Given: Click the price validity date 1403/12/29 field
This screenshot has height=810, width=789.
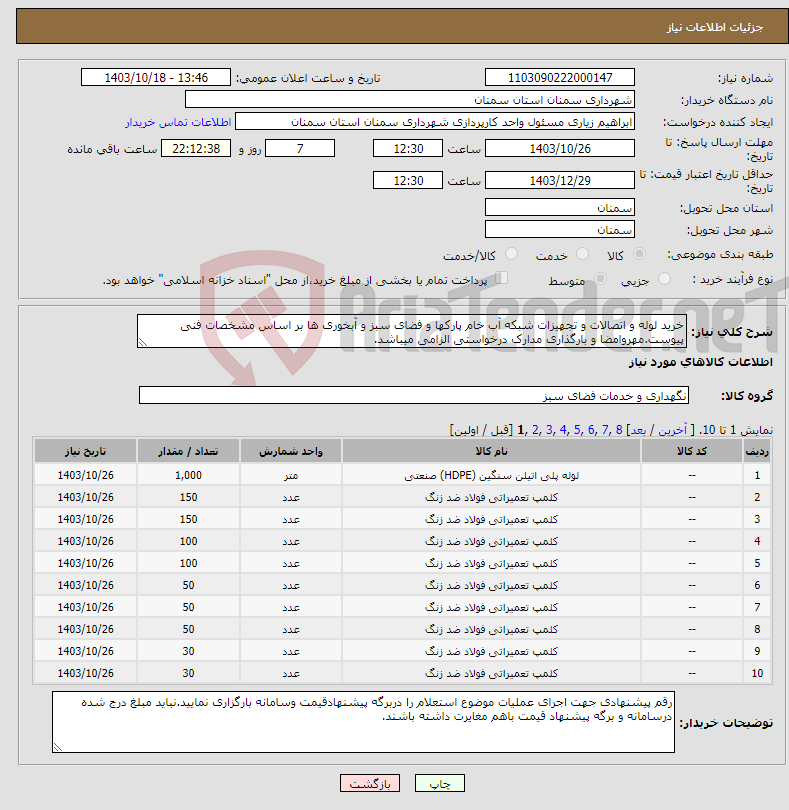Looking at the screenshot, I should [560, 181].
